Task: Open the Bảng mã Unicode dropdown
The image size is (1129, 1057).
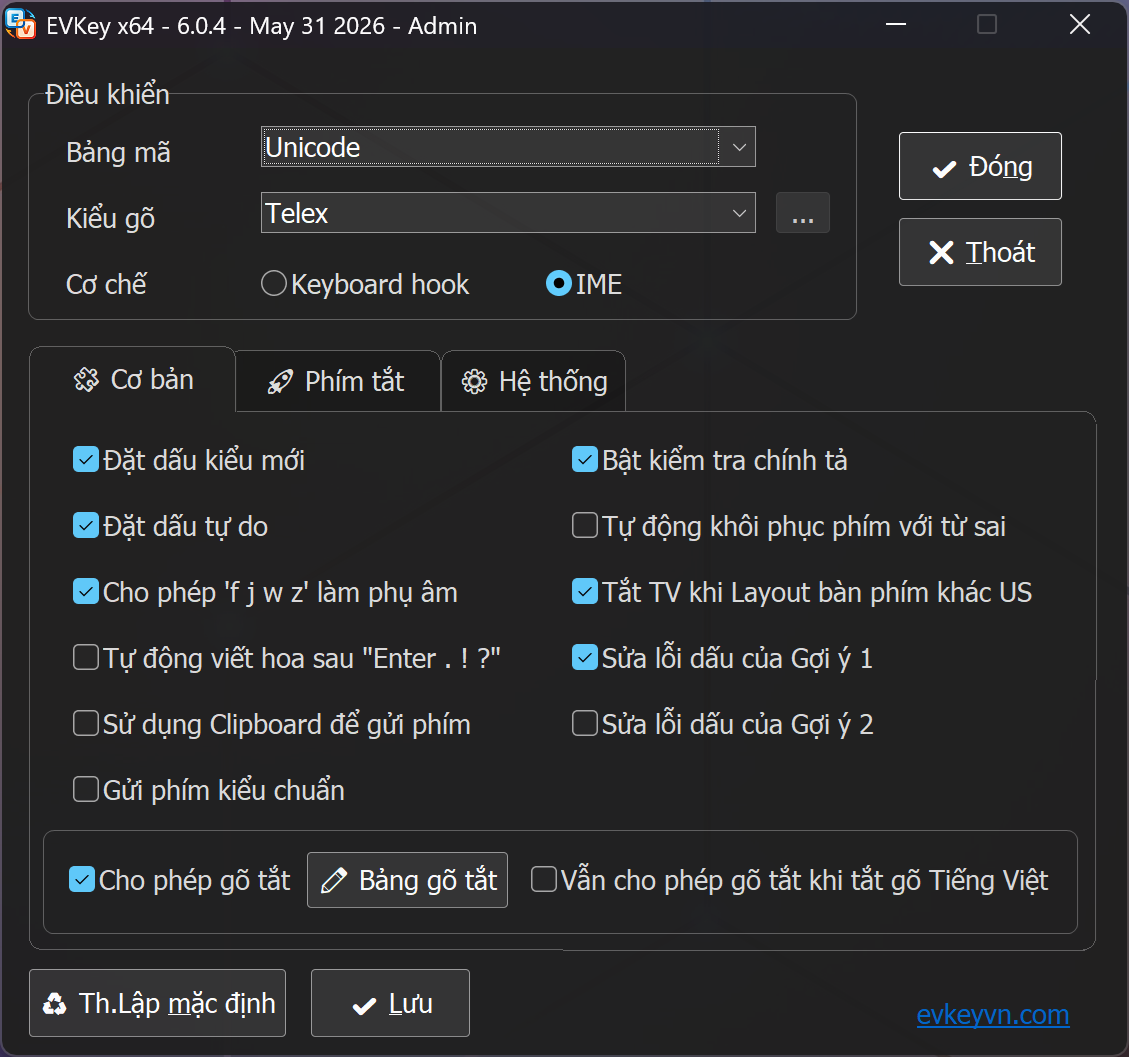Action: tap(508, 147)
